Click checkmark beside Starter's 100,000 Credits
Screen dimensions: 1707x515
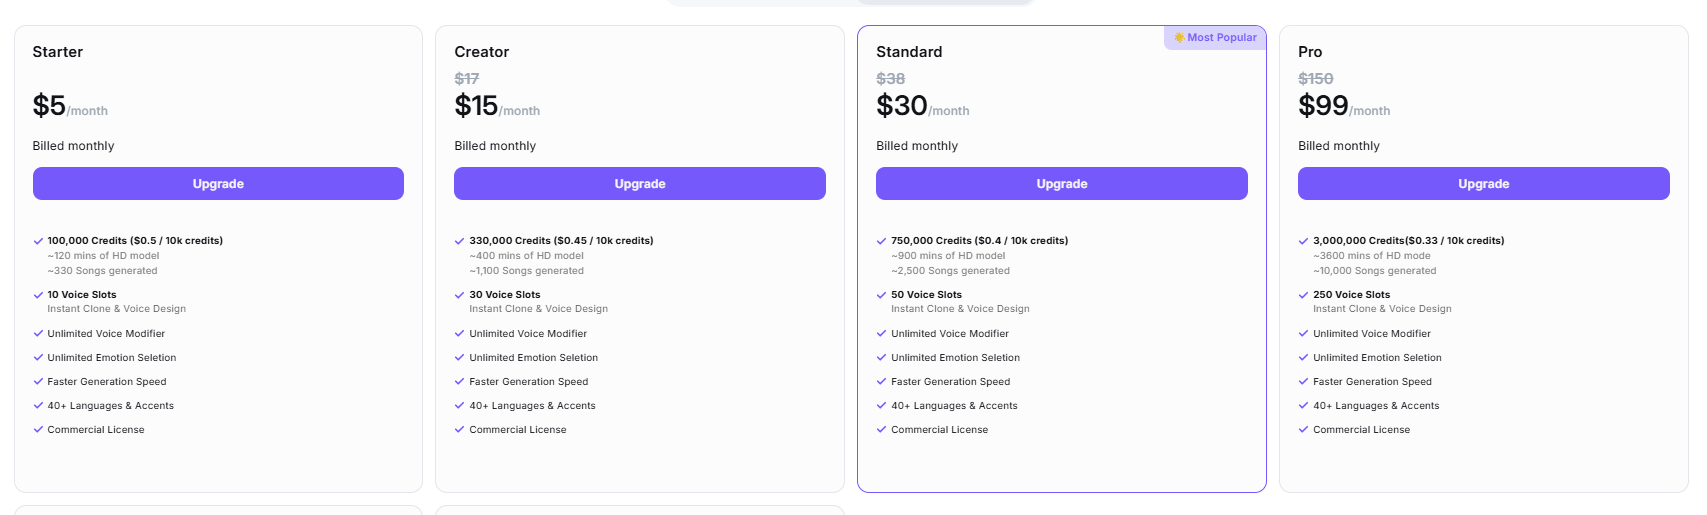click(38, 241)
